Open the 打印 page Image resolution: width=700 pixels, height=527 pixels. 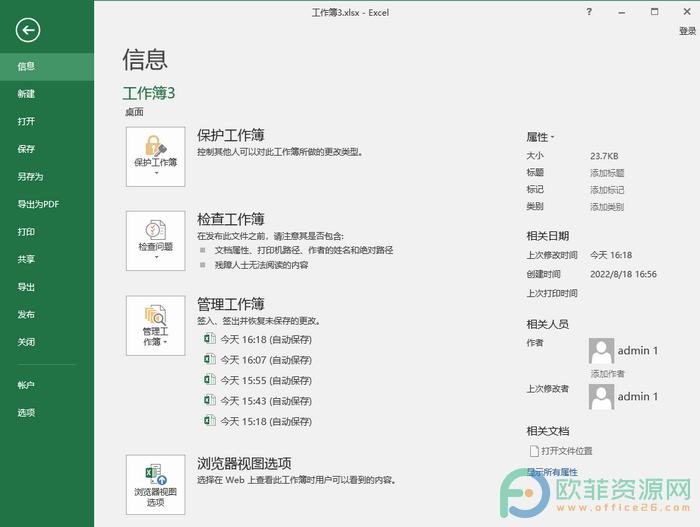click(47, 232)
